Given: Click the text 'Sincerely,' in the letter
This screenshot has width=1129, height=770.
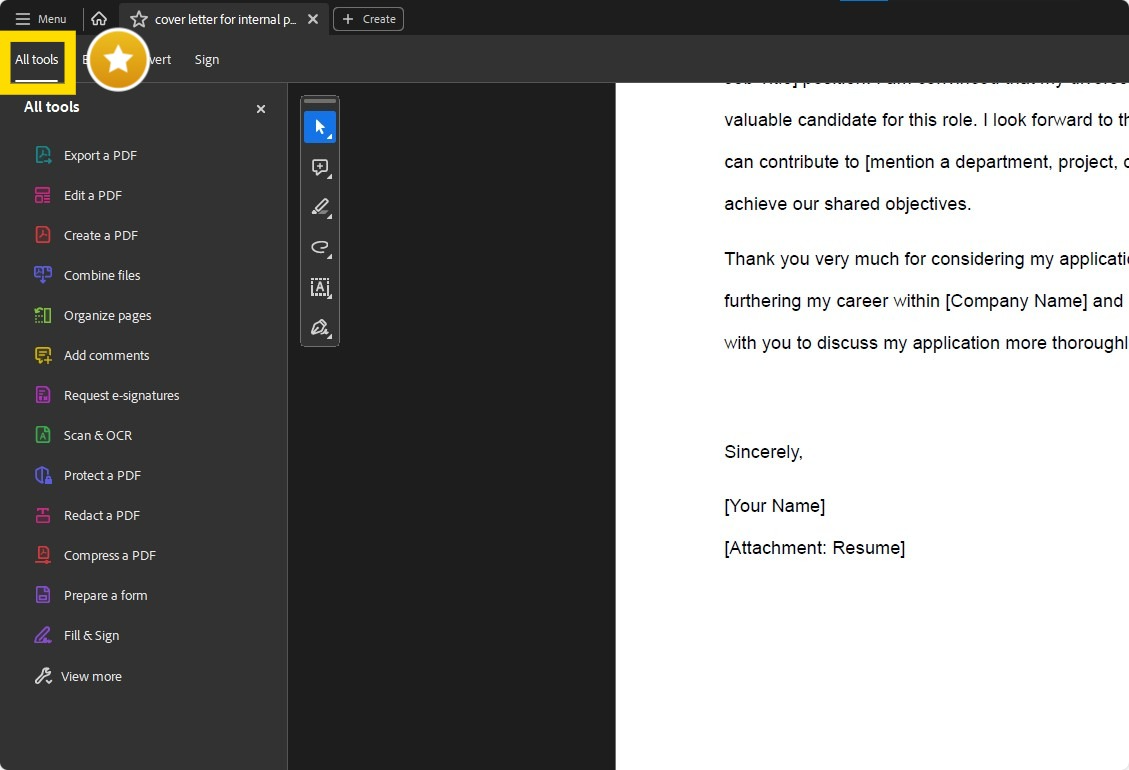Looking at the screenshot, I should pyautogui.click(x=763, y=452).
